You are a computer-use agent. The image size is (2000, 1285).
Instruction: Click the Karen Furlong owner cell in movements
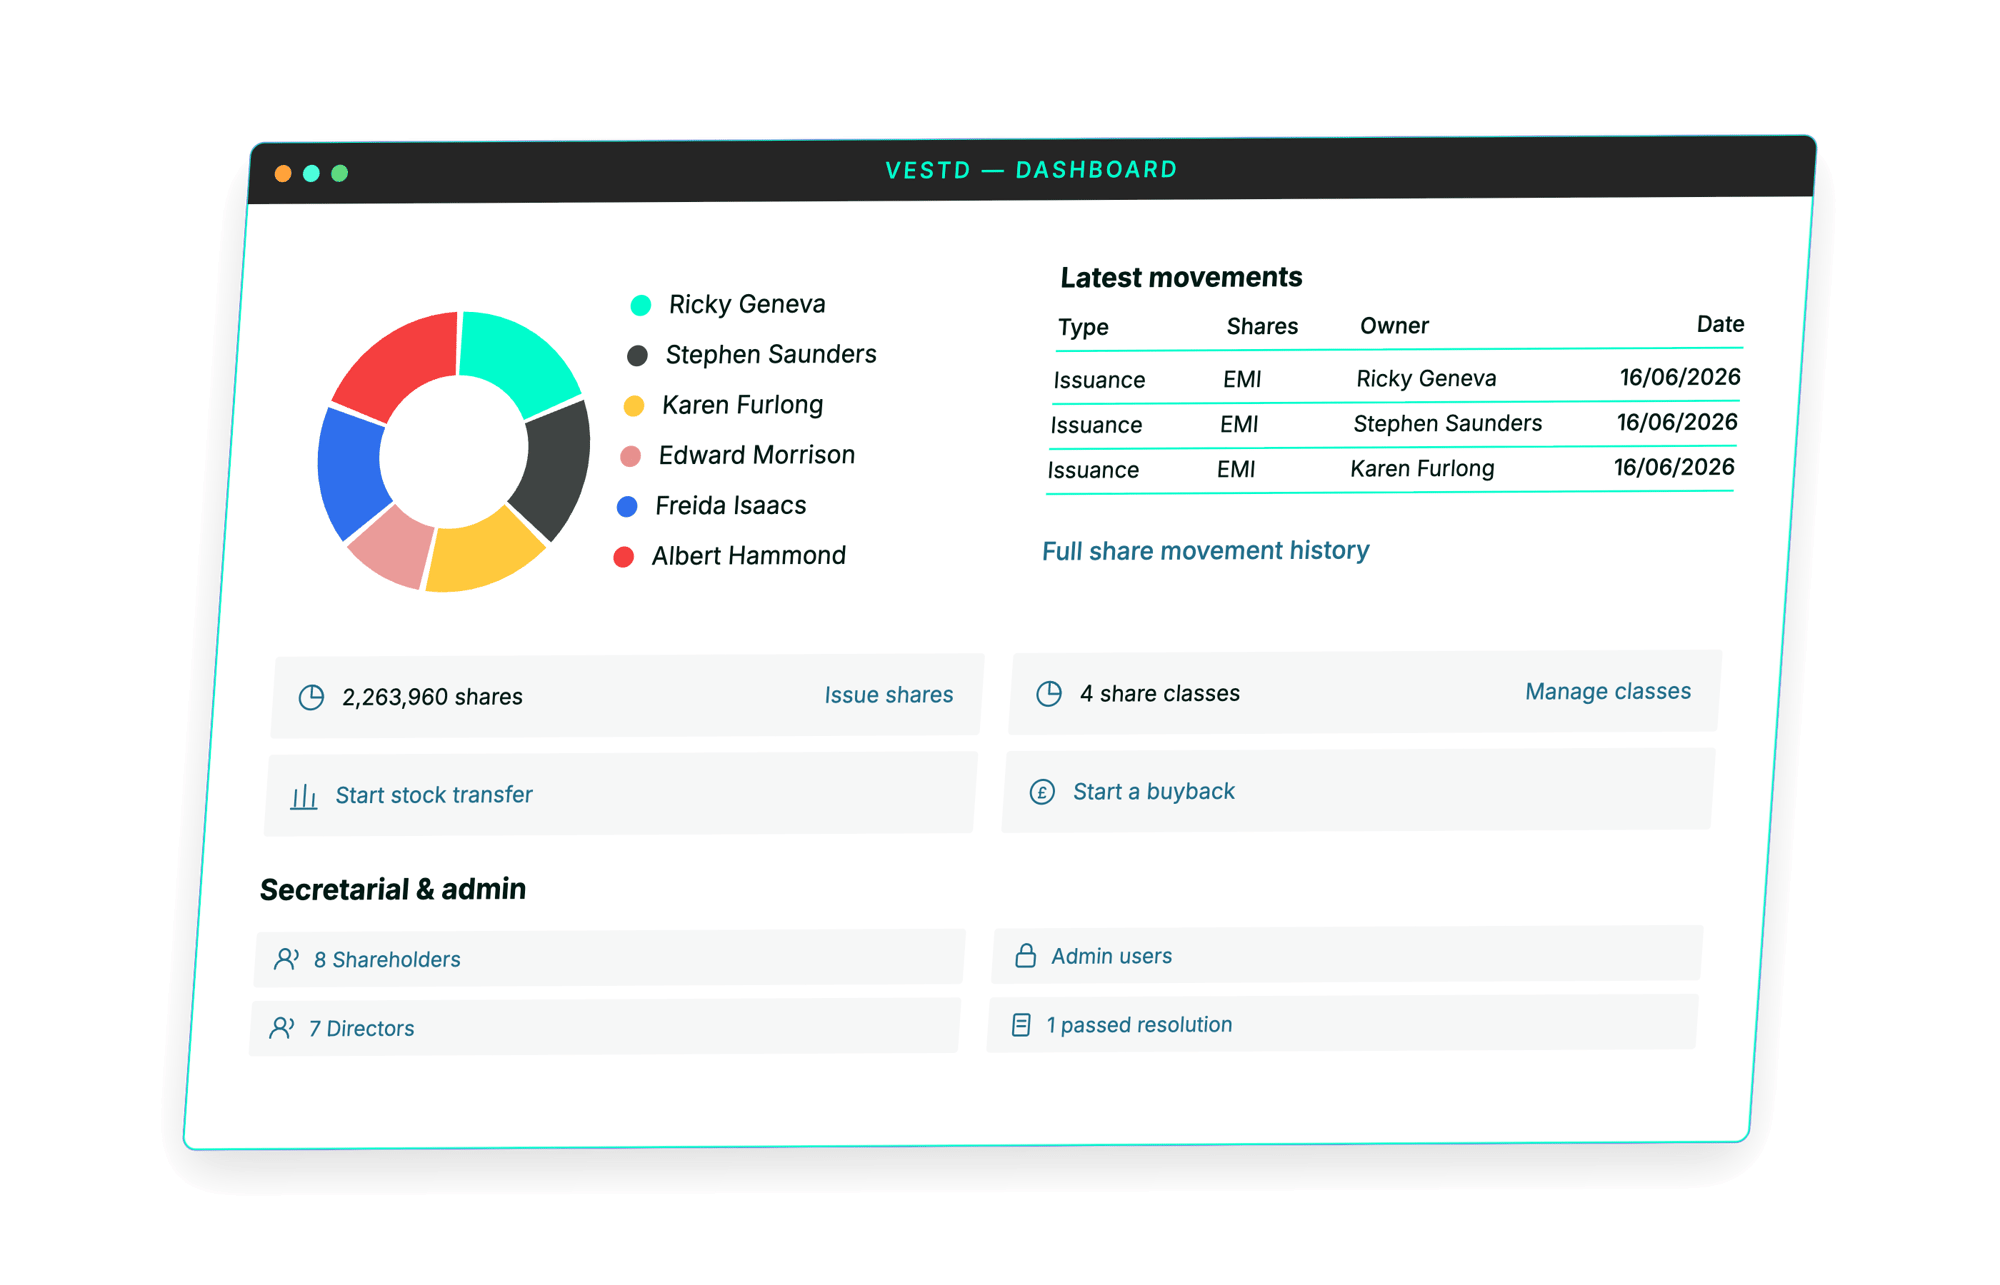(1422, 469)
